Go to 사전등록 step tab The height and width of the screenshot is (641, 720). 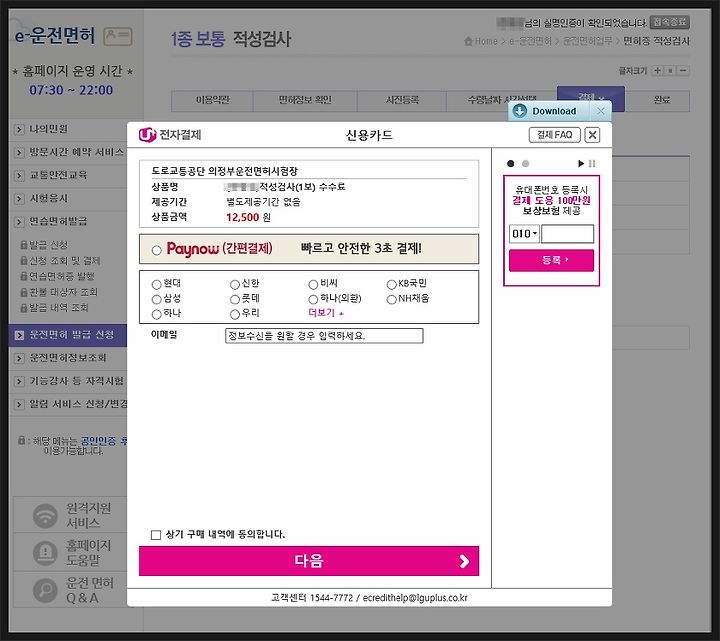(x=402, y=101)
